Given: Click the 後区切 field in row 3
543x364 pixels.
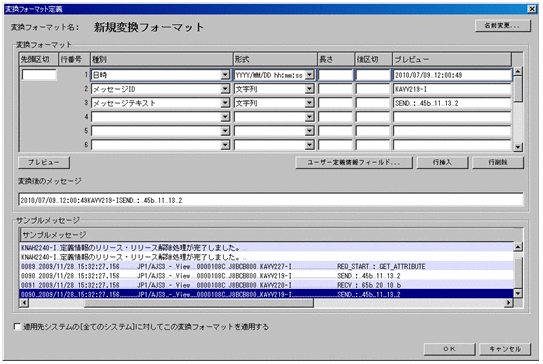Looking at the screenshot, I should [373, 103].
